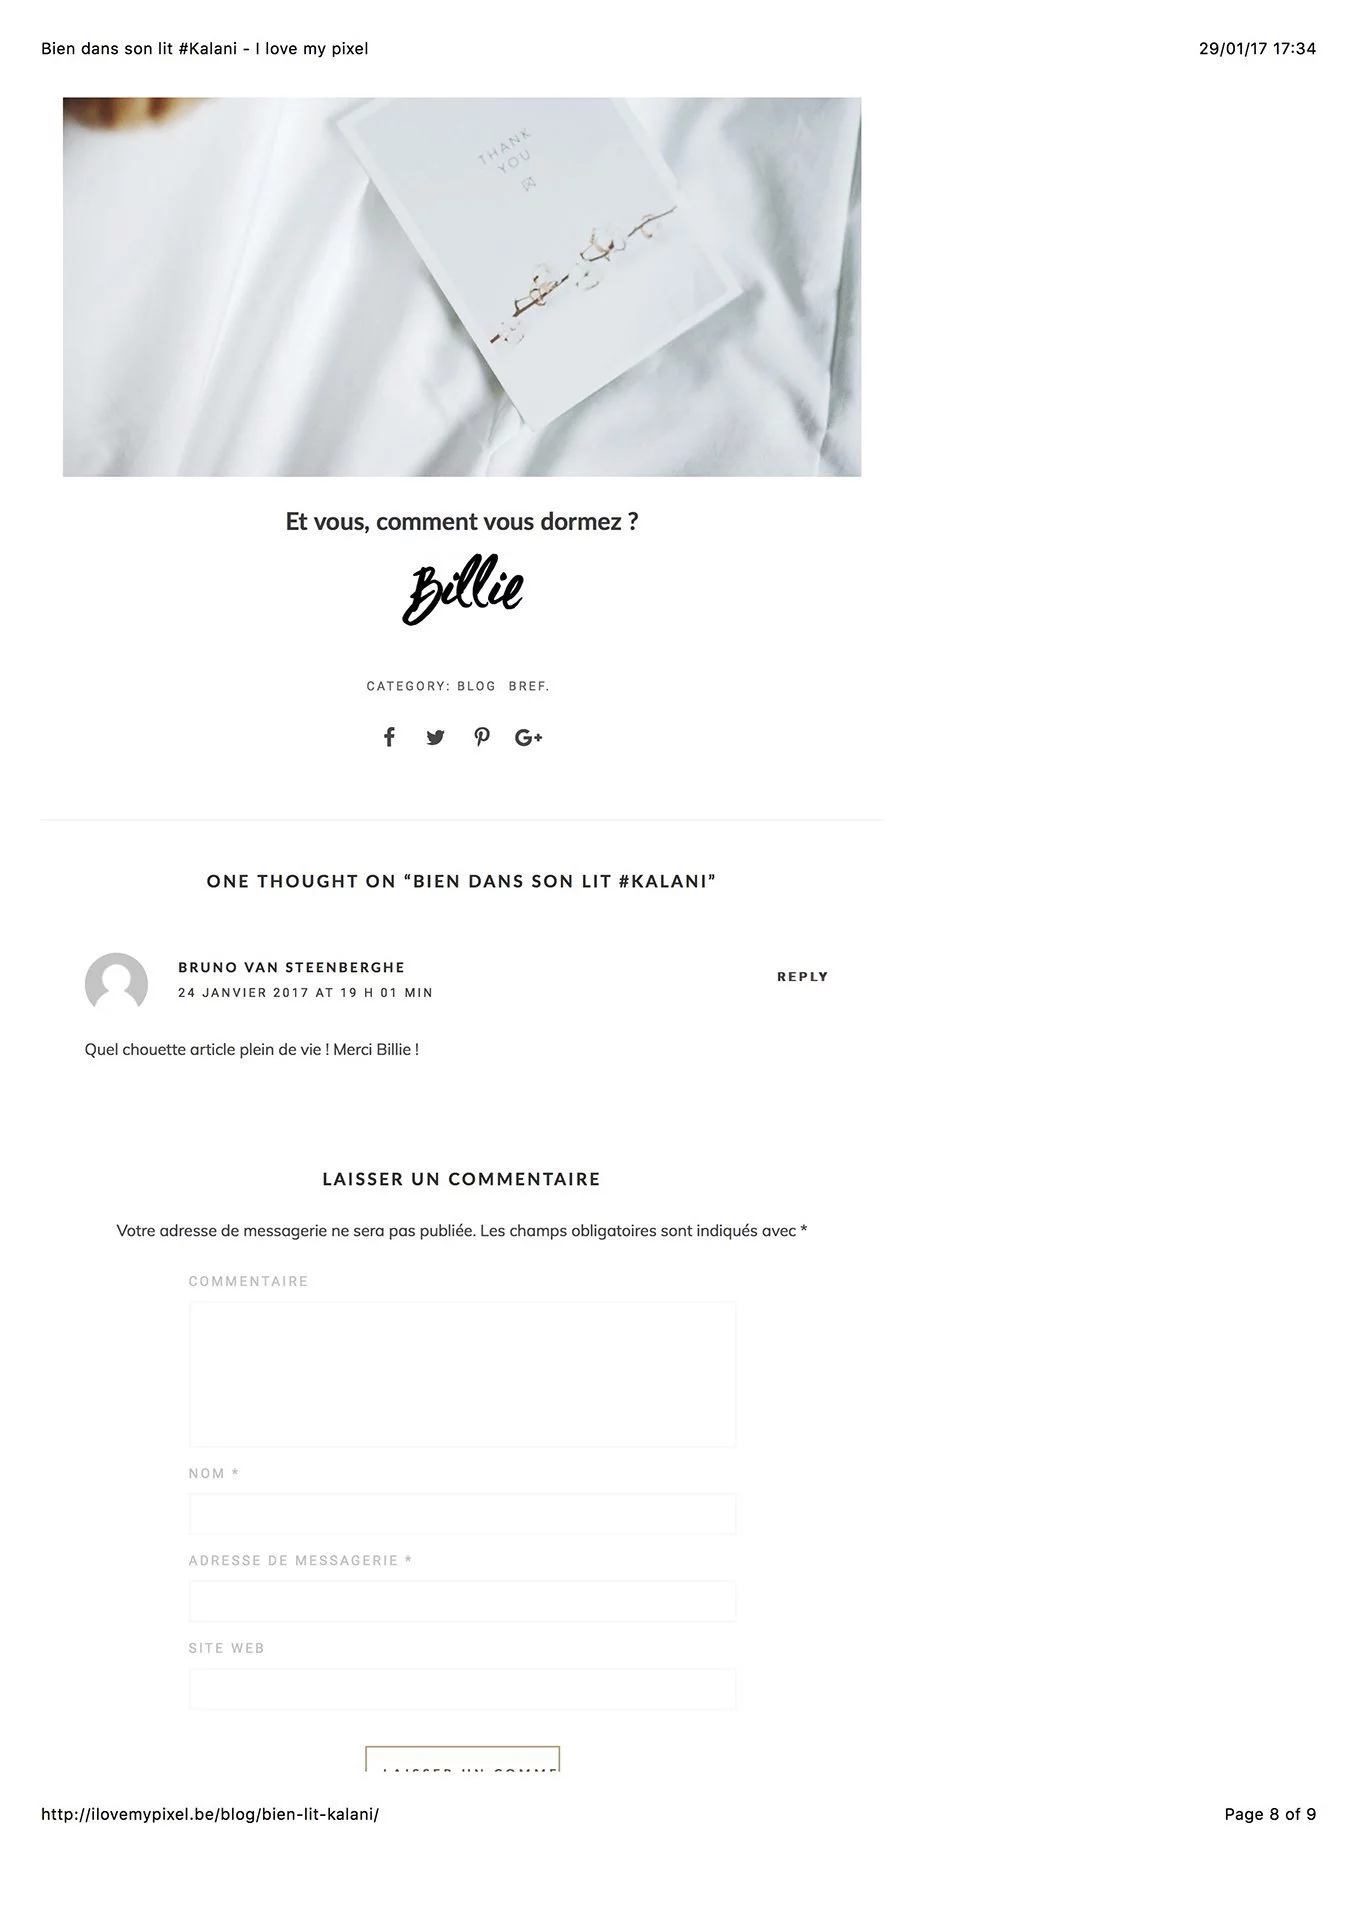The width and height of the screenshot is (1358, 1920).
Task: Click the ilovemypixel.be URL in the footer
Action: click(x=210, y=1814)
